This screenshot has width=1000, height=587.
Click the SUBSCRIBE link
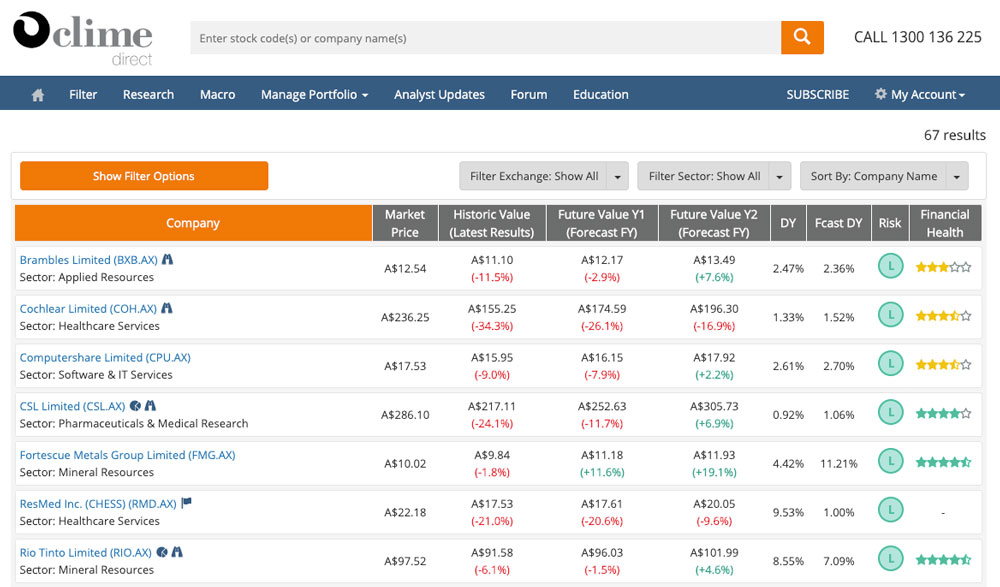pyautogui.click(x=818, y=94)
